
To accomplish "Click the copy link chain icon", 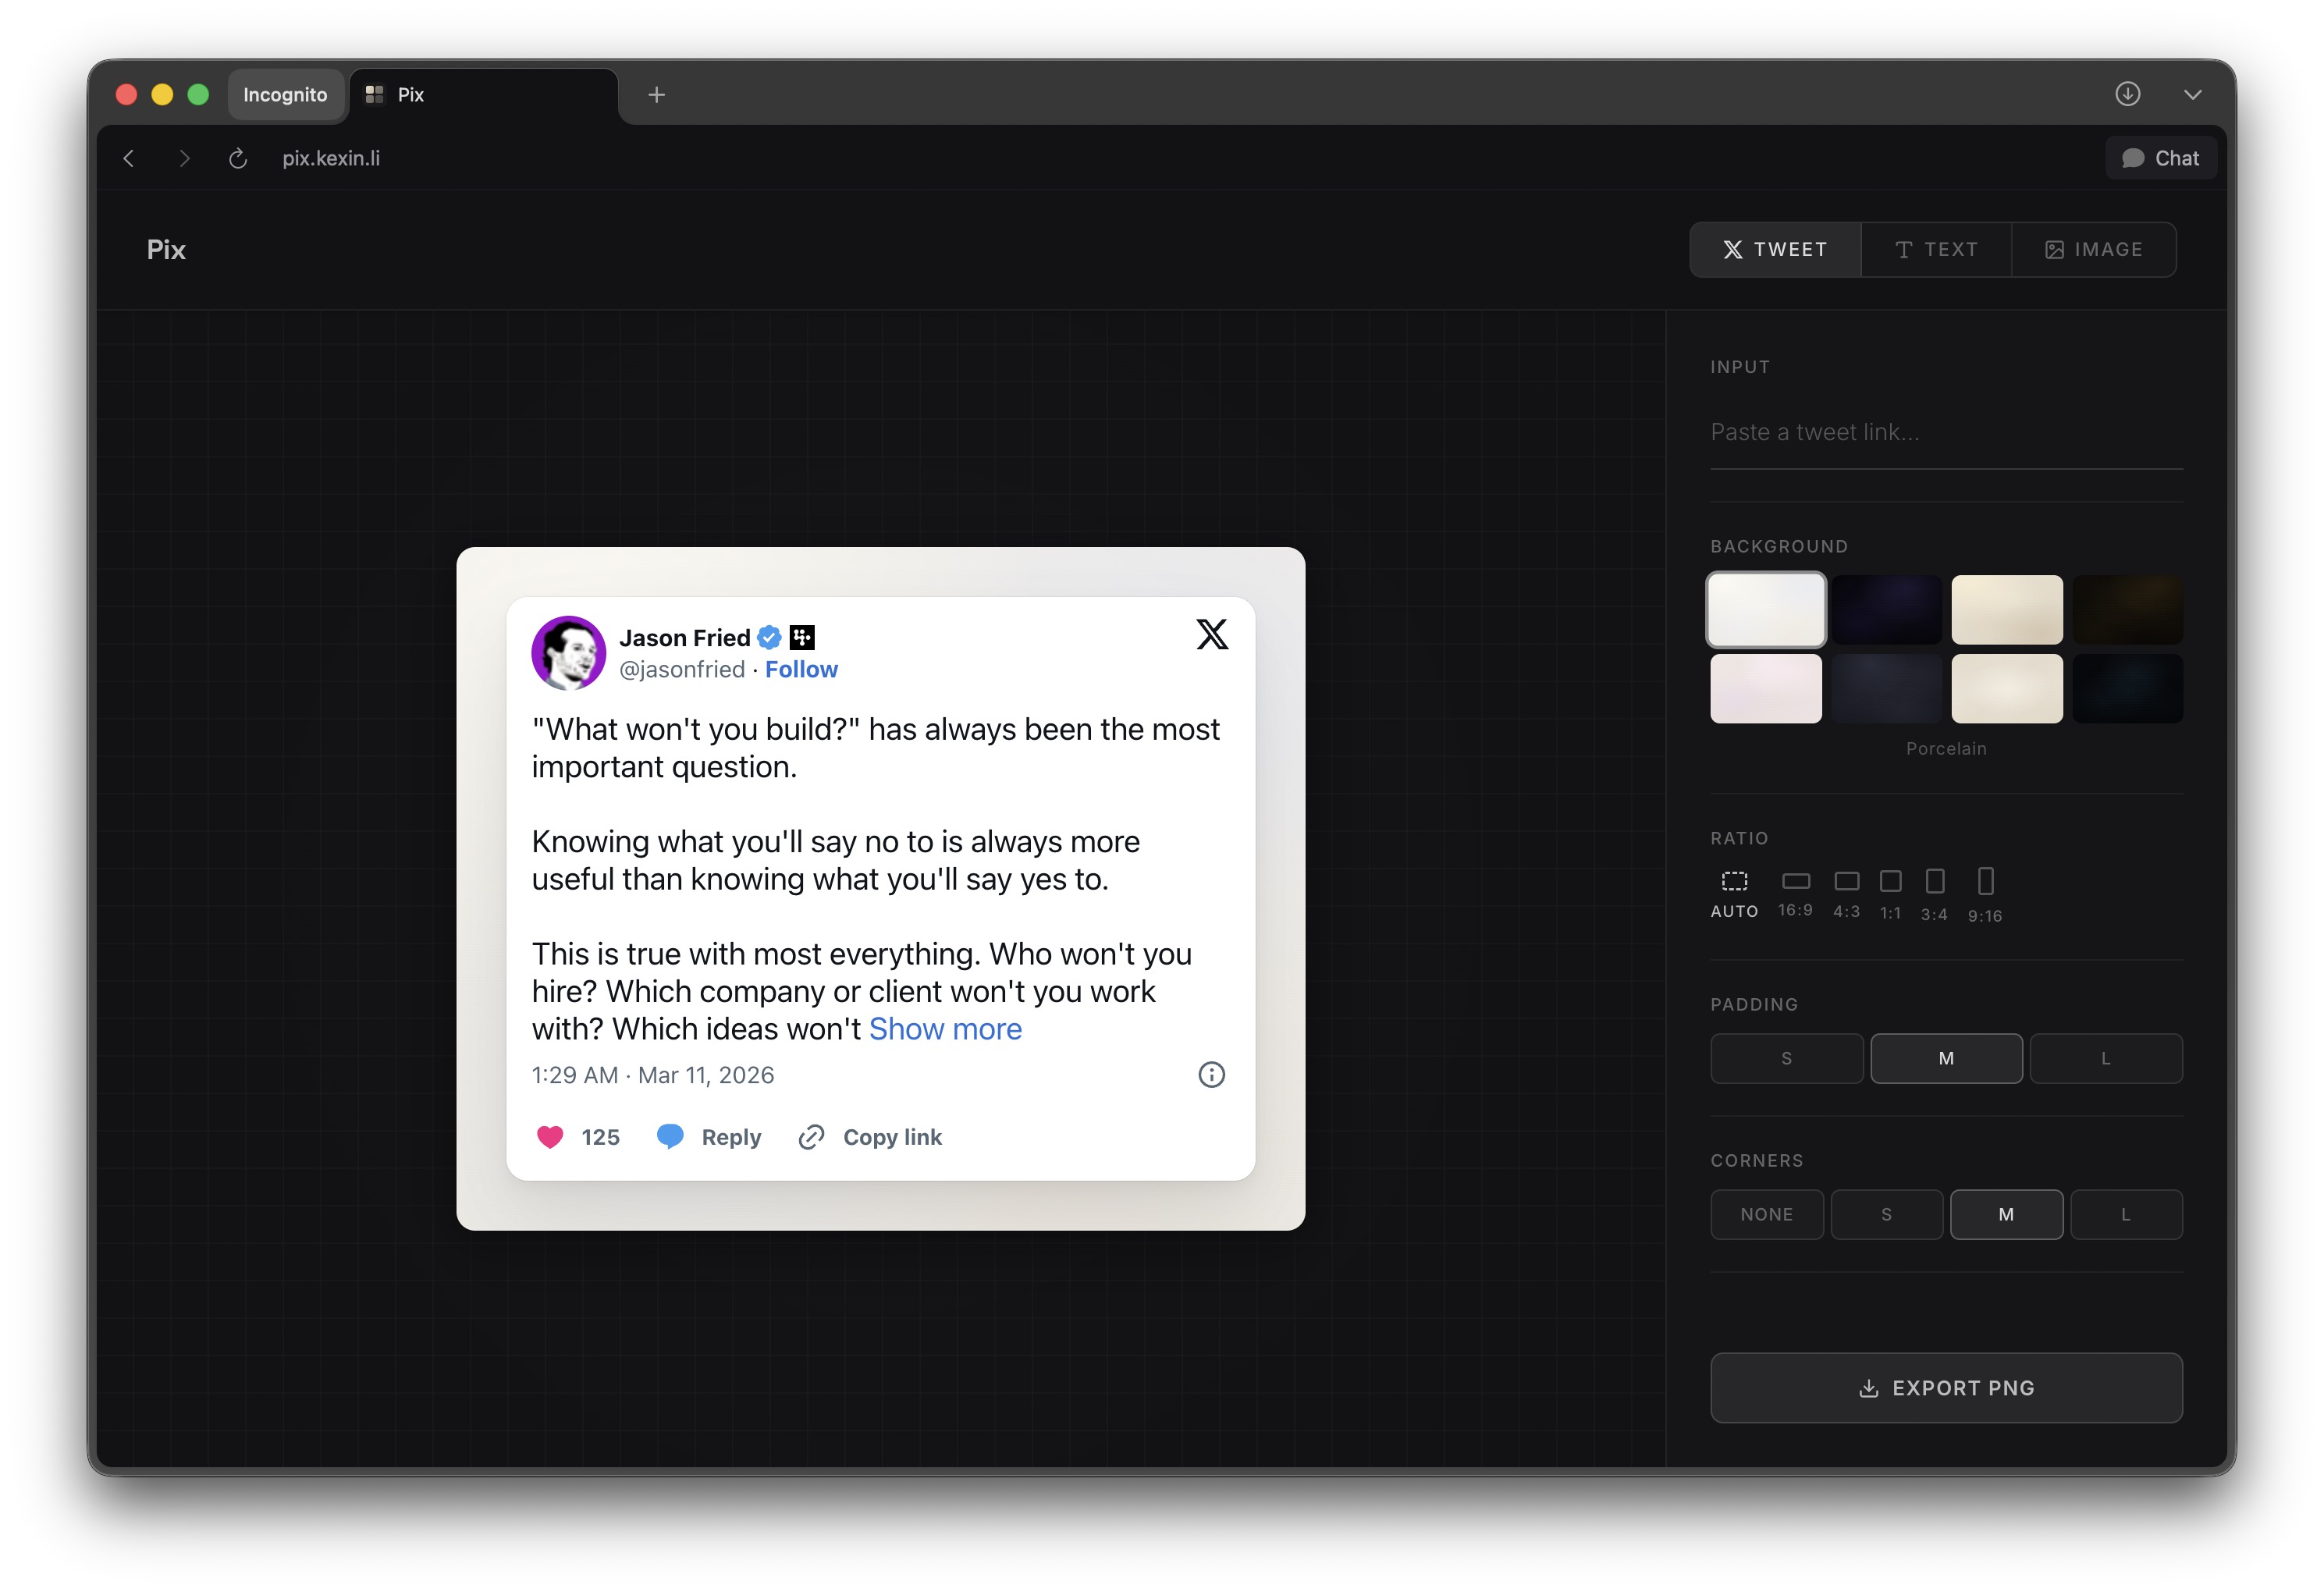I will [x=811, y=1137].
